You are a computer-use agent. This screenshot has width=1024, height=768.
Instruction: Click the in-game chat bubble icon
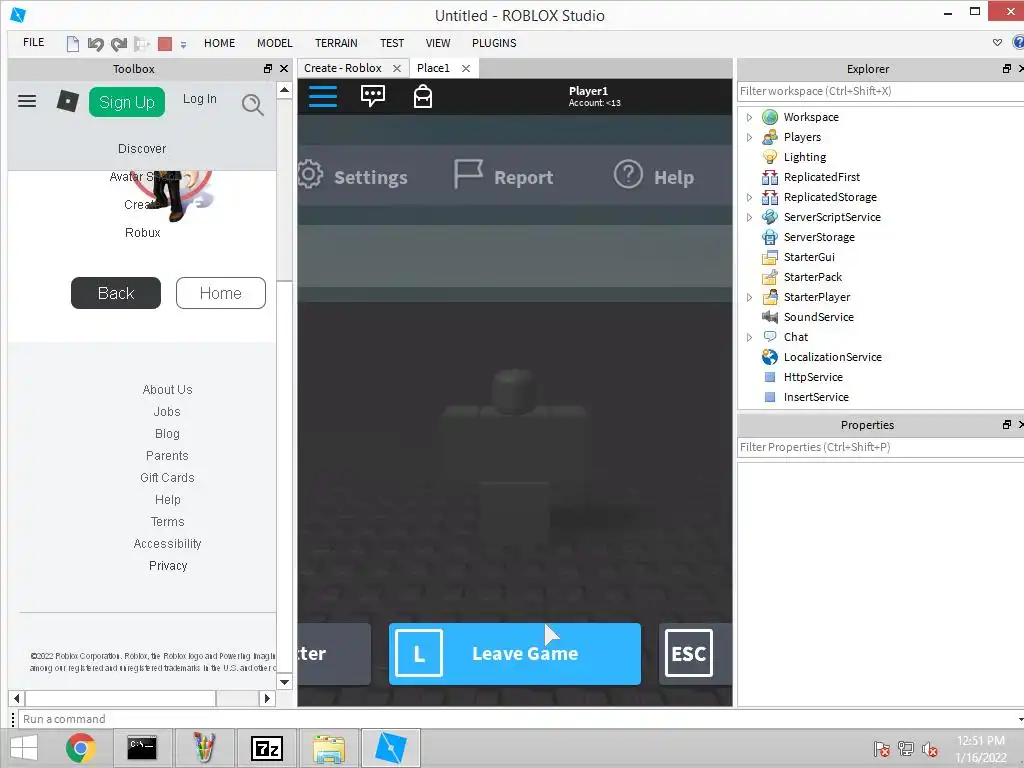(x=373, y=97)
